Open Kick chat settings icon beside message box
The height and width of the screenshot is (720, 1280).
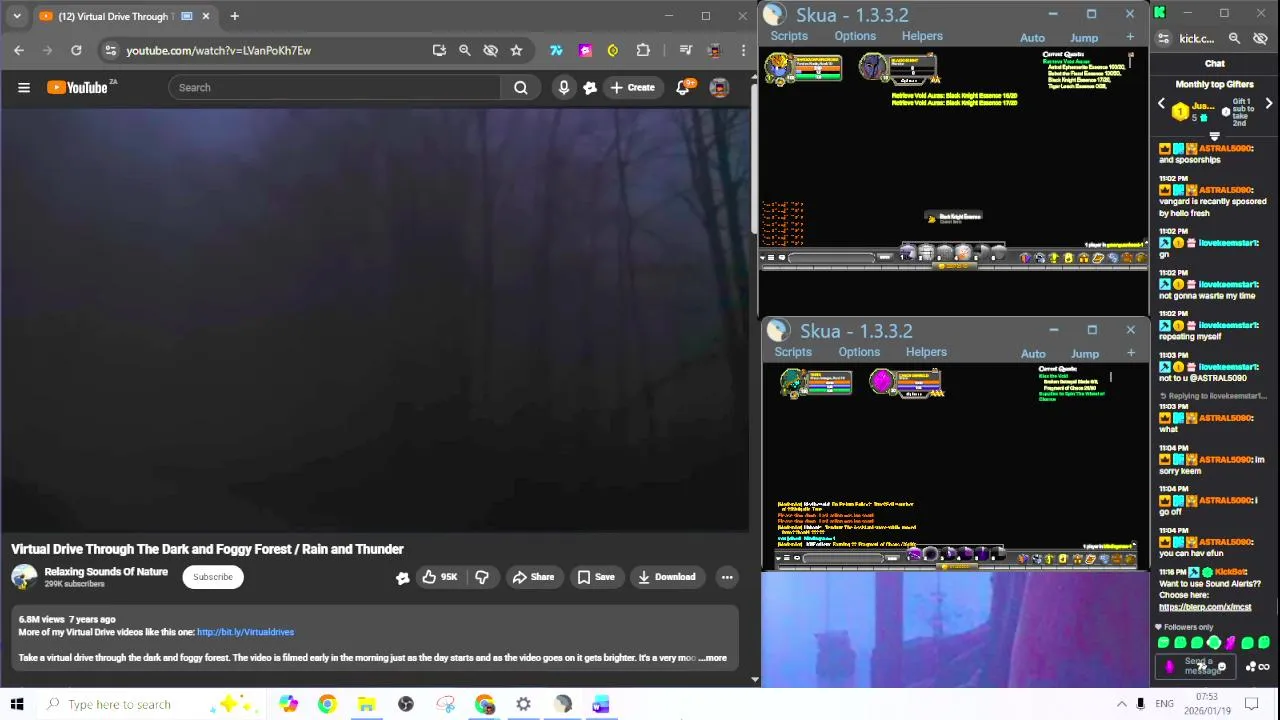(x=1251, y=667)
